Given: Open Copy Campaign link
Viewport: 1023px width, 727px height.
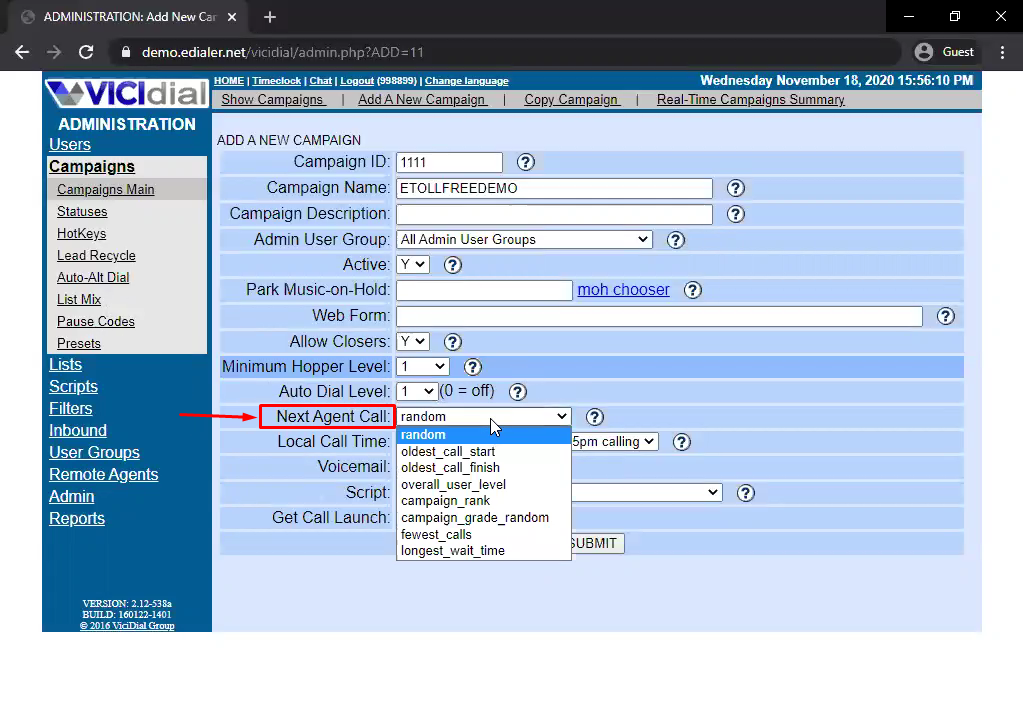Looking at the screenshot, I should click(572, 100).
